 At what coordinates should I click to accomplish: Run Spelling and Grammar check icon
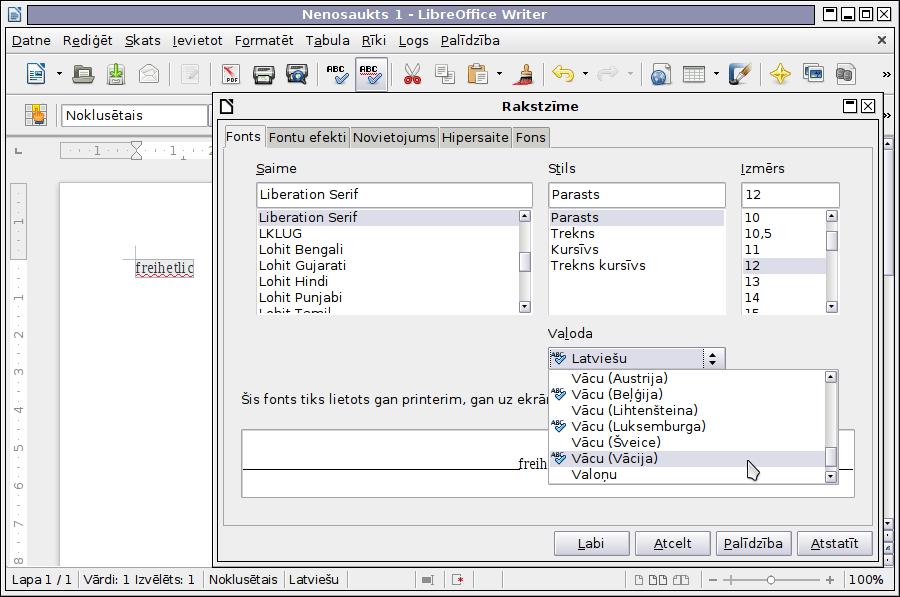(x=338, y=74)
